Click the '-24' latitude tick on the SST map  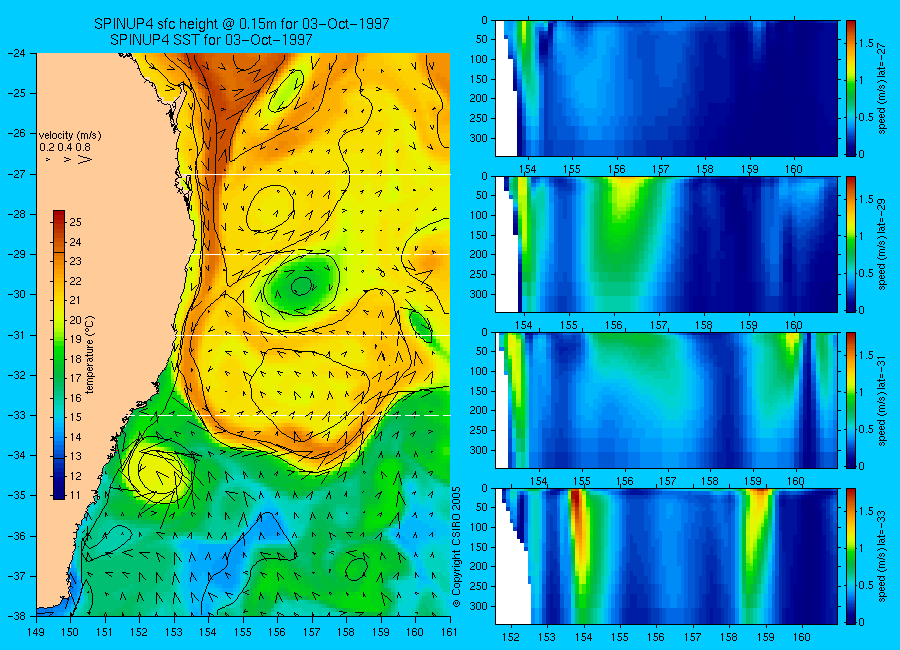[x=17, y=53]
